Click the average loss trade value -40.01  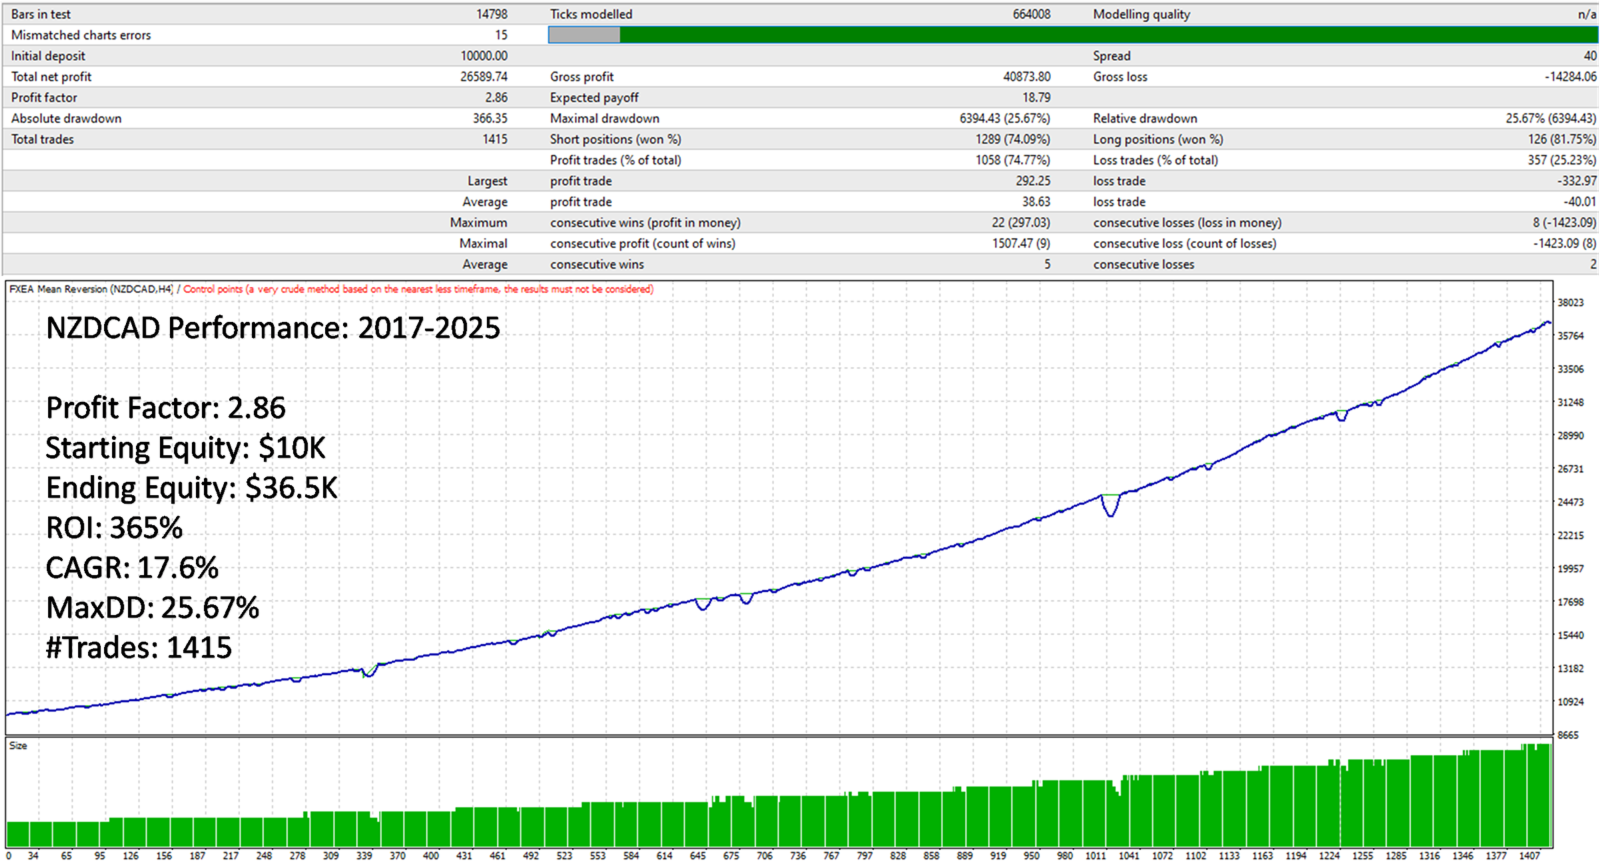(x=1580, y=203)
